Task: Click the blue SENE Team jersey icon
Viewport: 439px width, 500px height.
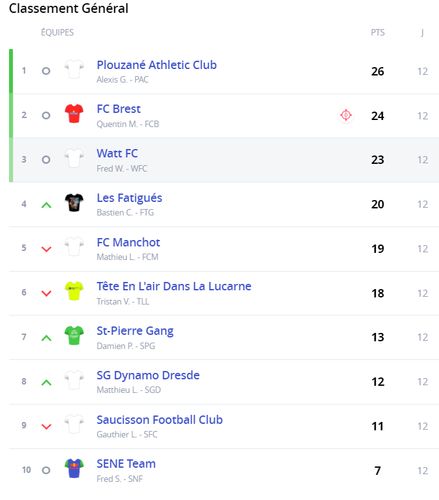Action: click(x=74, y=468)
